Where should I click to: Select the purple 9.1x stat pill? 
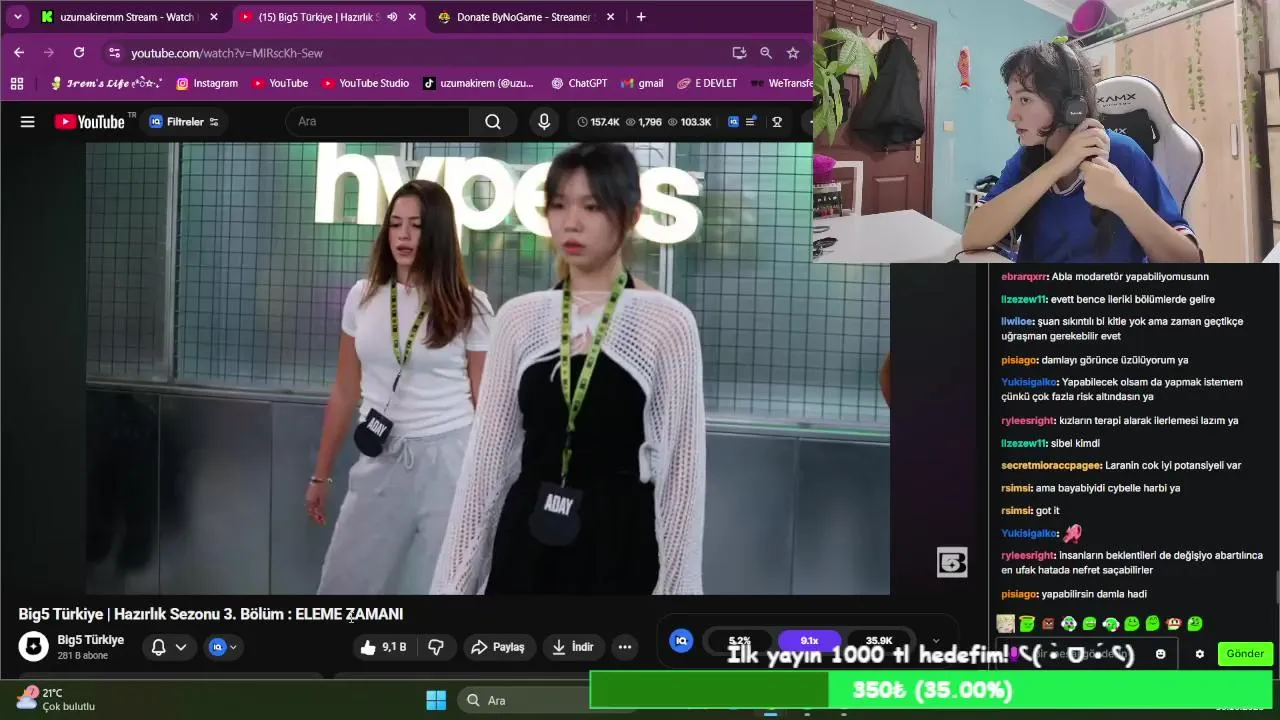tap(809, 641)
